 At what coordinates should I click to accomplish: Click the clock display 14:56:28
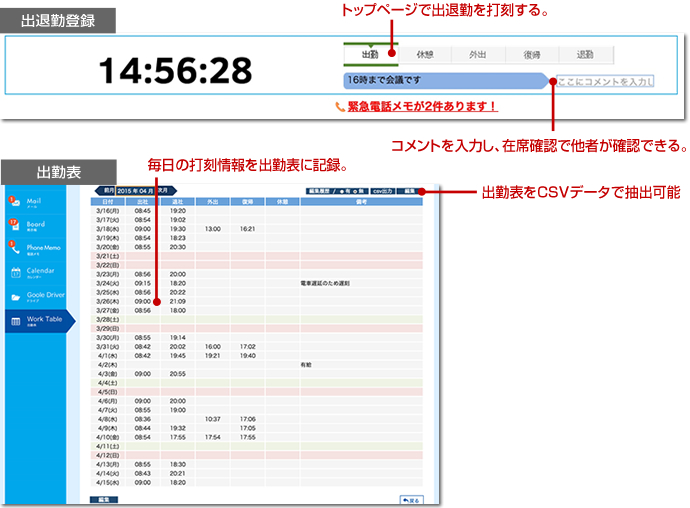(x=176, y=70)
